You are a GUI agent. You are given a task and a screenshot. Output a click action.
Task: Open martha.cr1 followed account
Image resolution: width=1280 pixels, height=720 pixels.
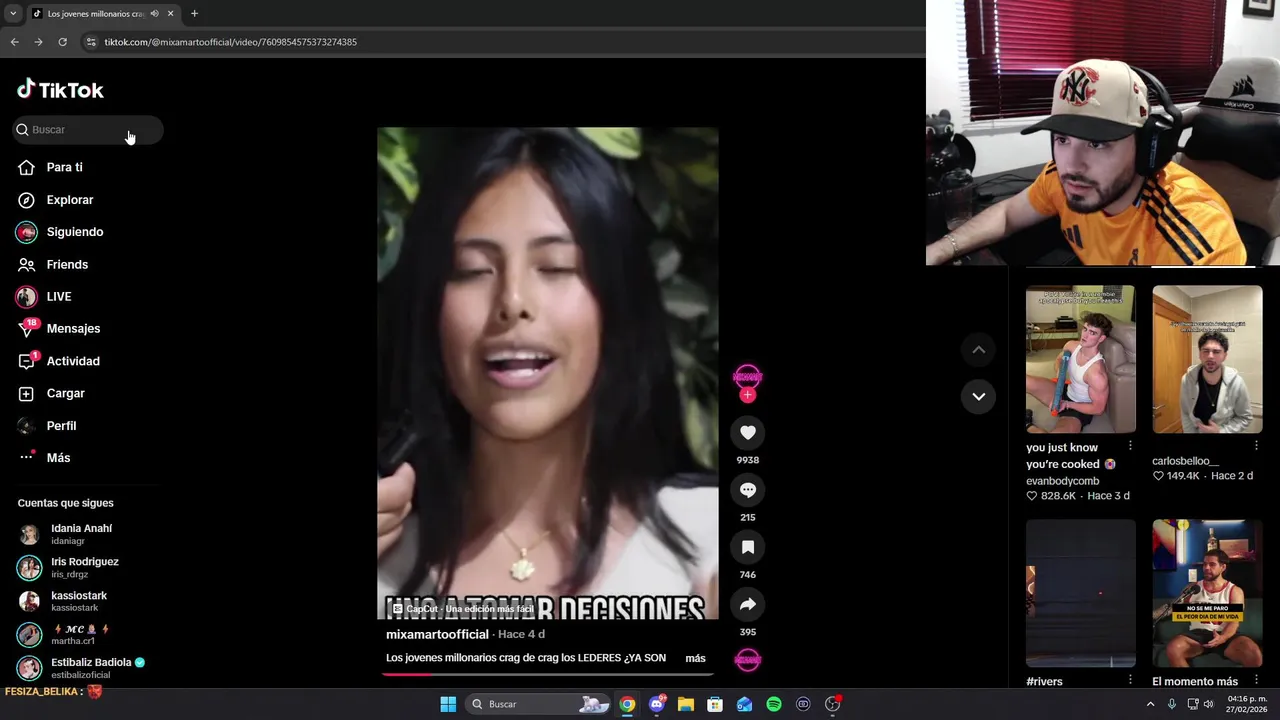(64, 635)
